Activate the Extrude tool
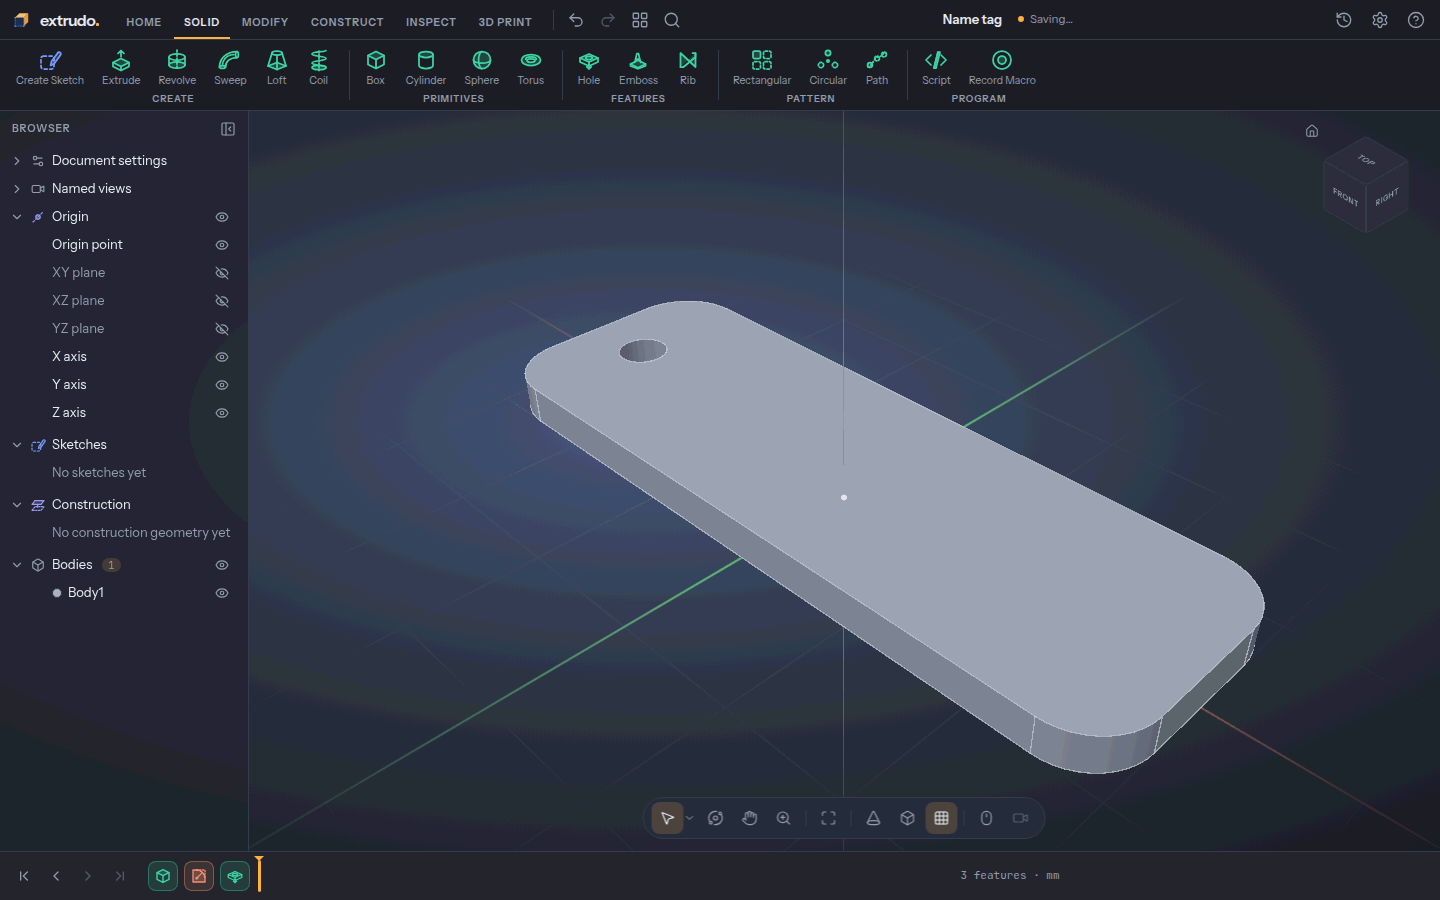Viewport: 1440px width, 900px height. [121, 68]
